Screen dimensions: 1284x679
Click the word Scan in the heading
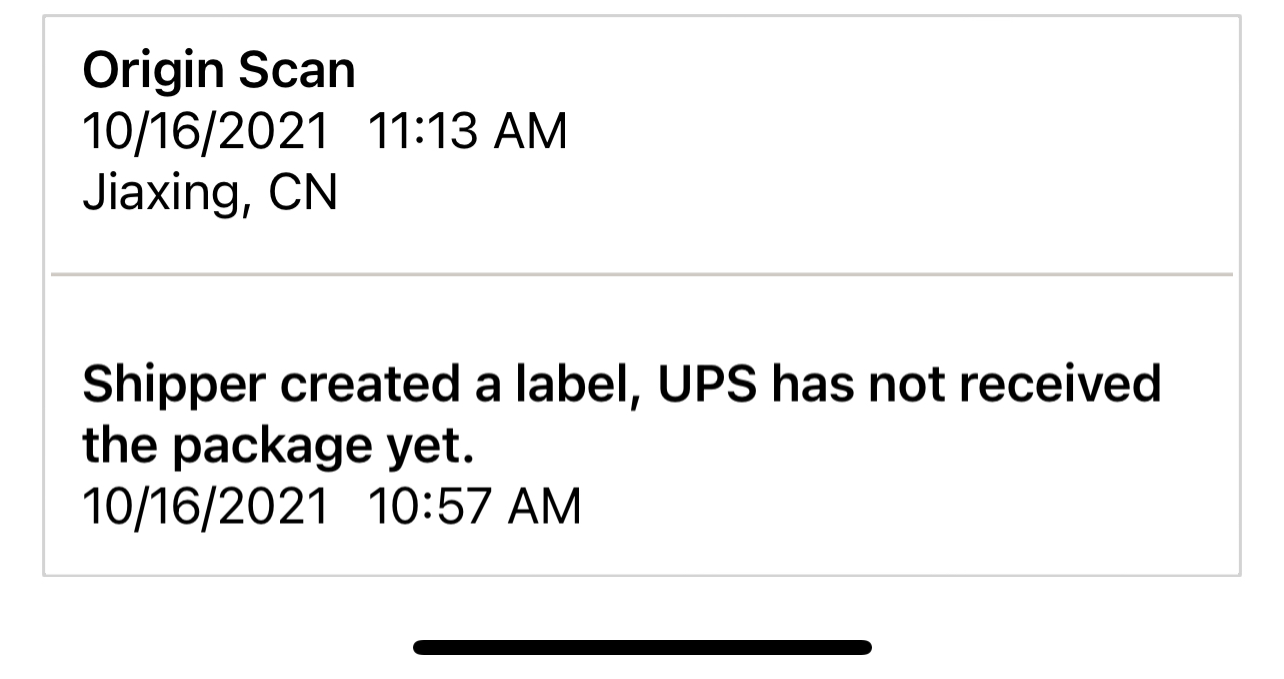pos(296,71)
